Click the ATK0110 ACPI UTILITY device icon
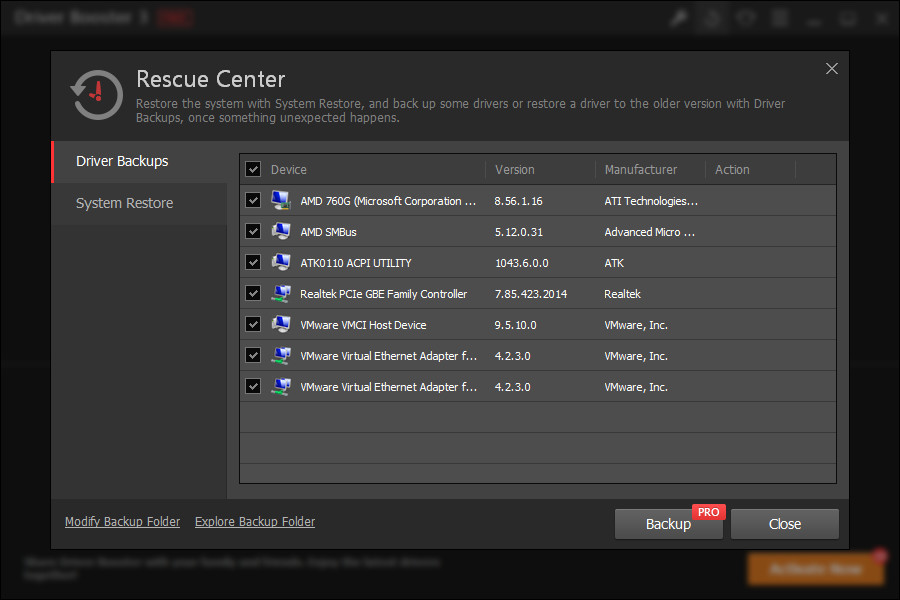900x600 pixels. (281, 262)
